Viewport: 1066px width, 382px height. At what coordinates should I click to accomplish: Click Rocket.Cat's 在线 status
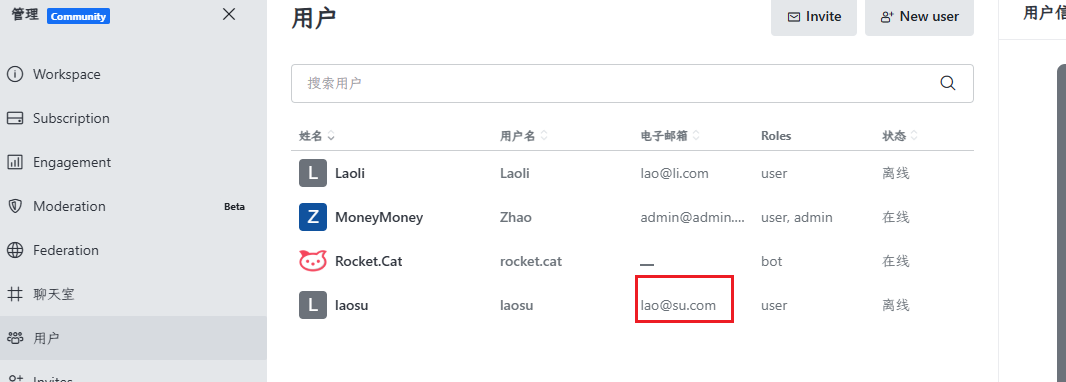click(895, 261)
